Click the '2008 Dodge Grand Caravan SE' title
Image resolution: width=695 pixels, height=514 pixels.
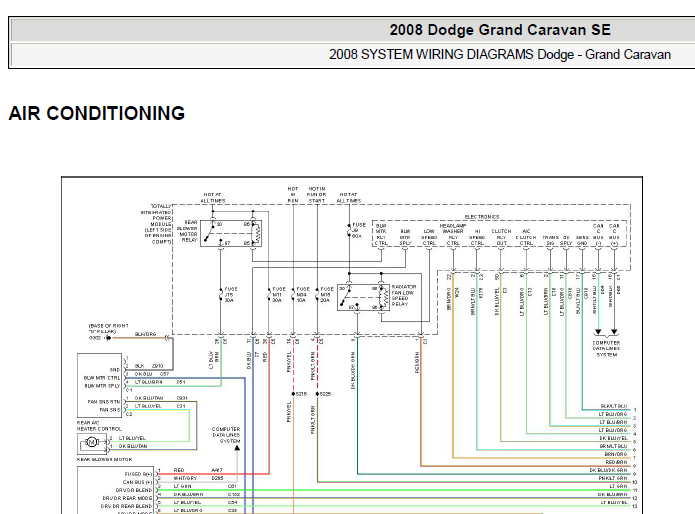[500, 30]
